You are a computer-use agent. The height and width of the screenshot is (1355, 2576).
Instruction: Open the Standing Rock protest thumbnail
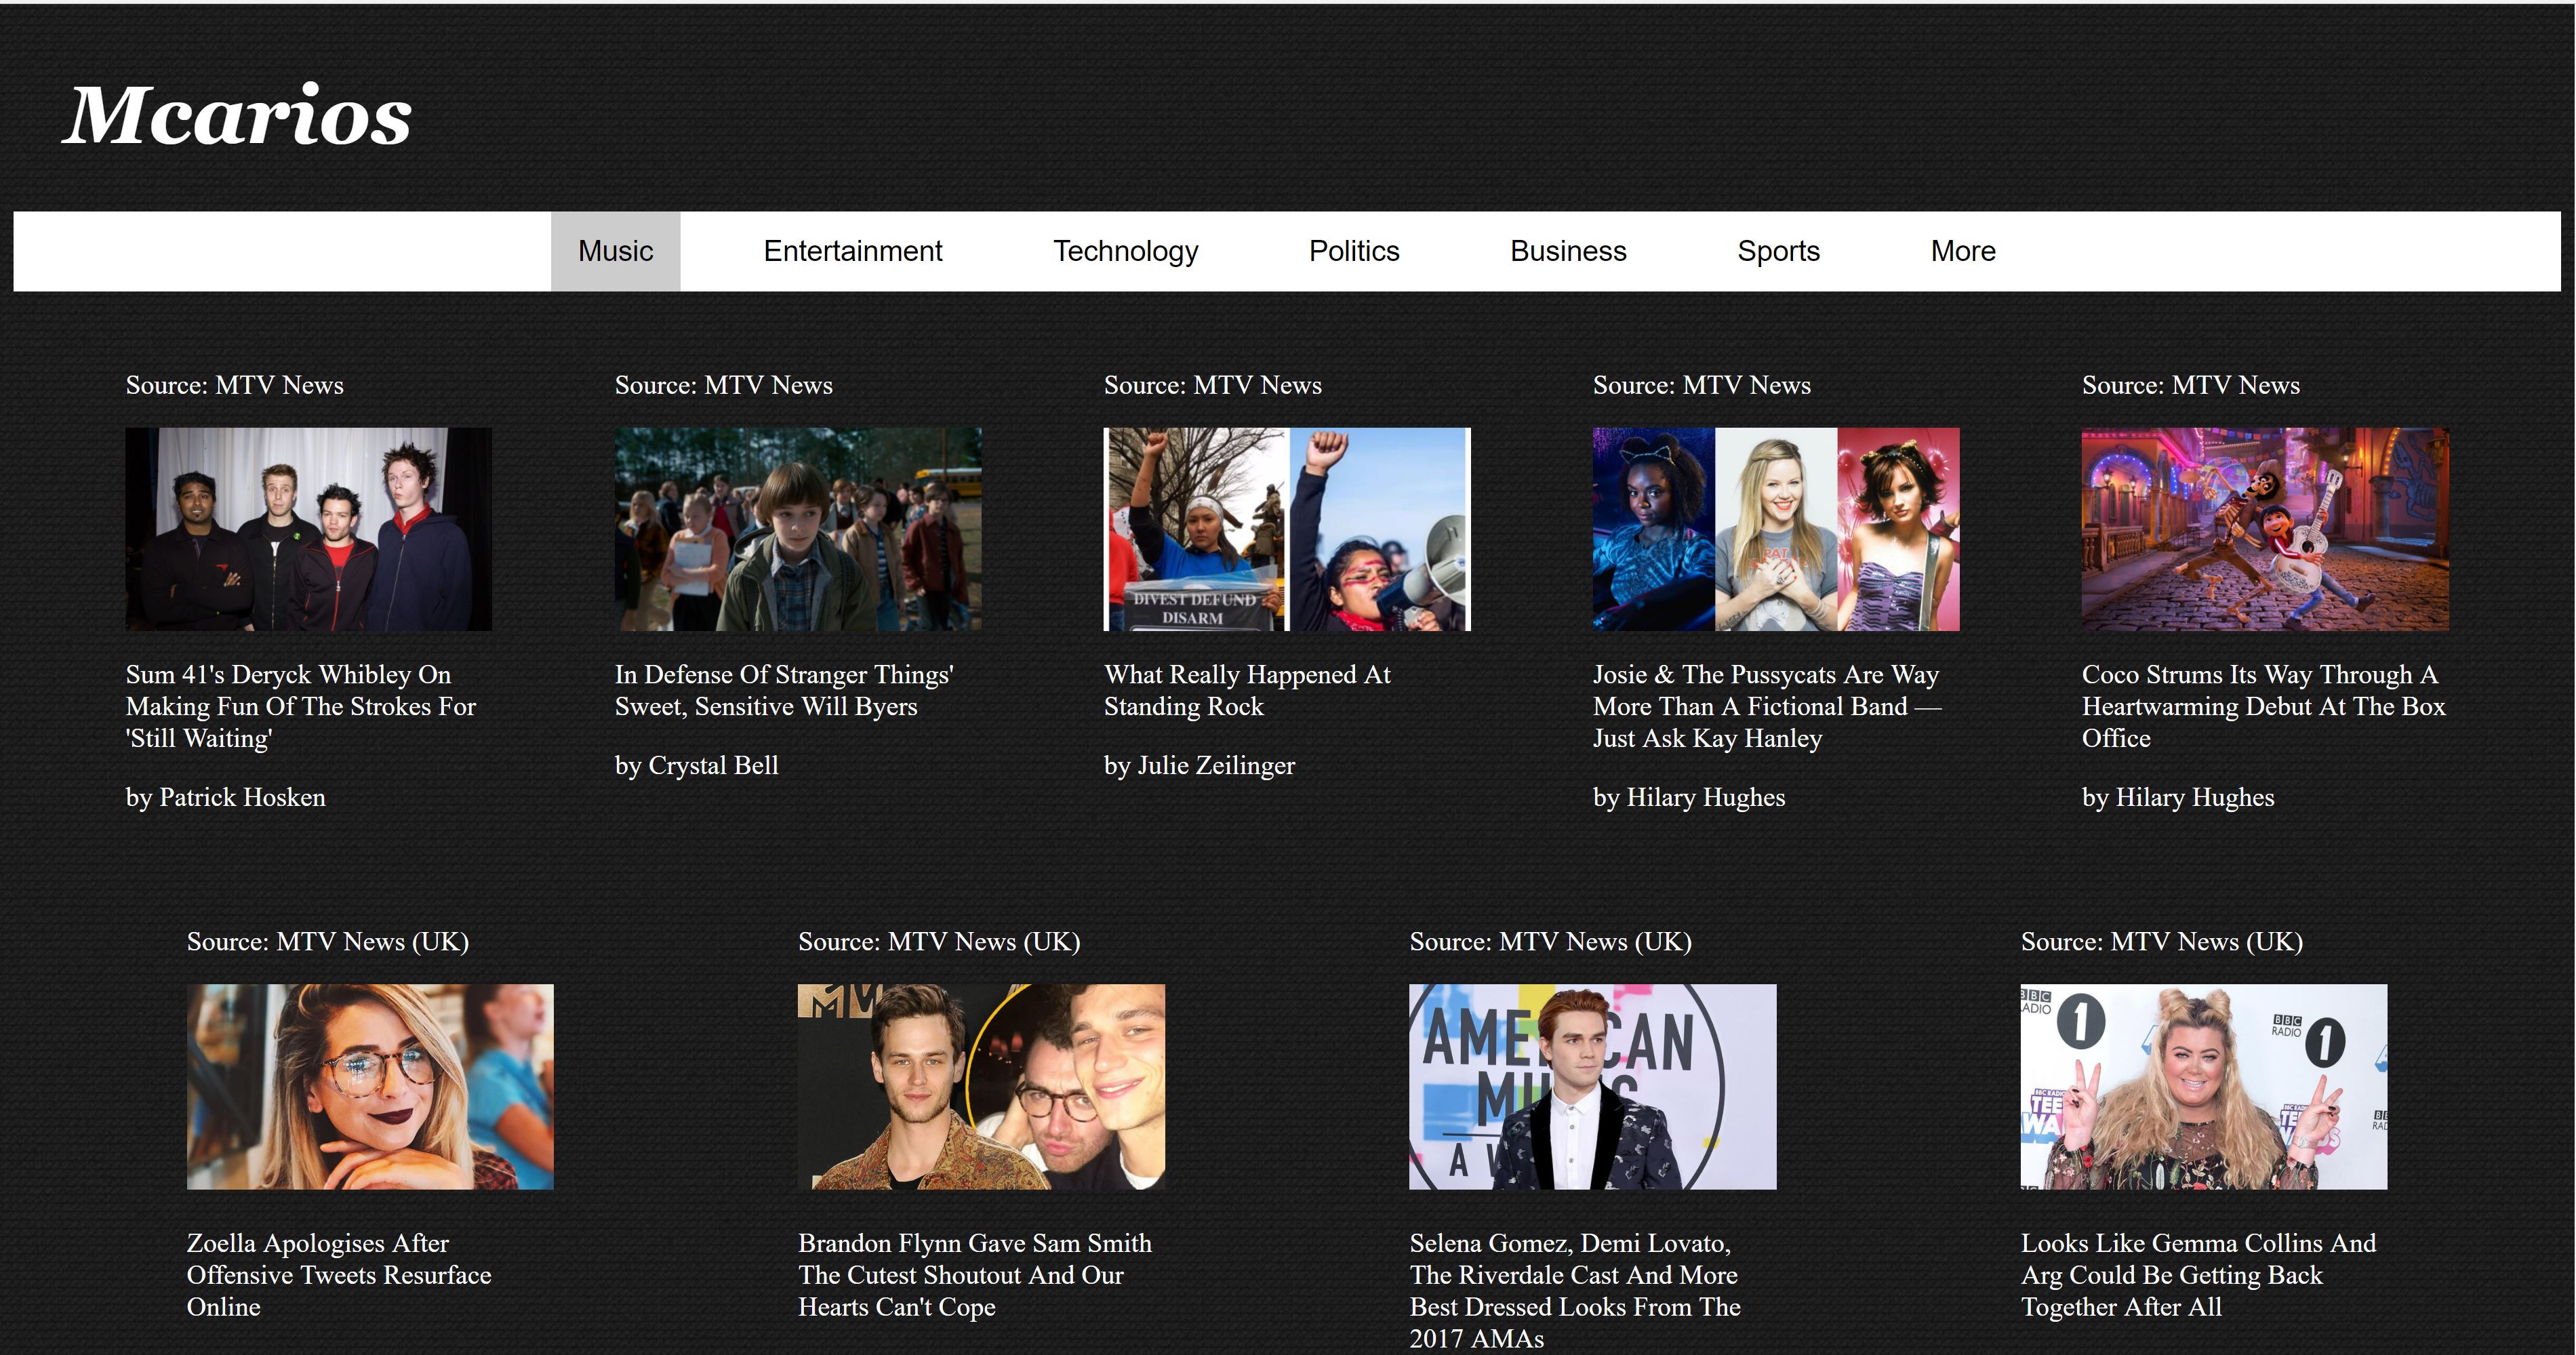tap(1287, 529)
